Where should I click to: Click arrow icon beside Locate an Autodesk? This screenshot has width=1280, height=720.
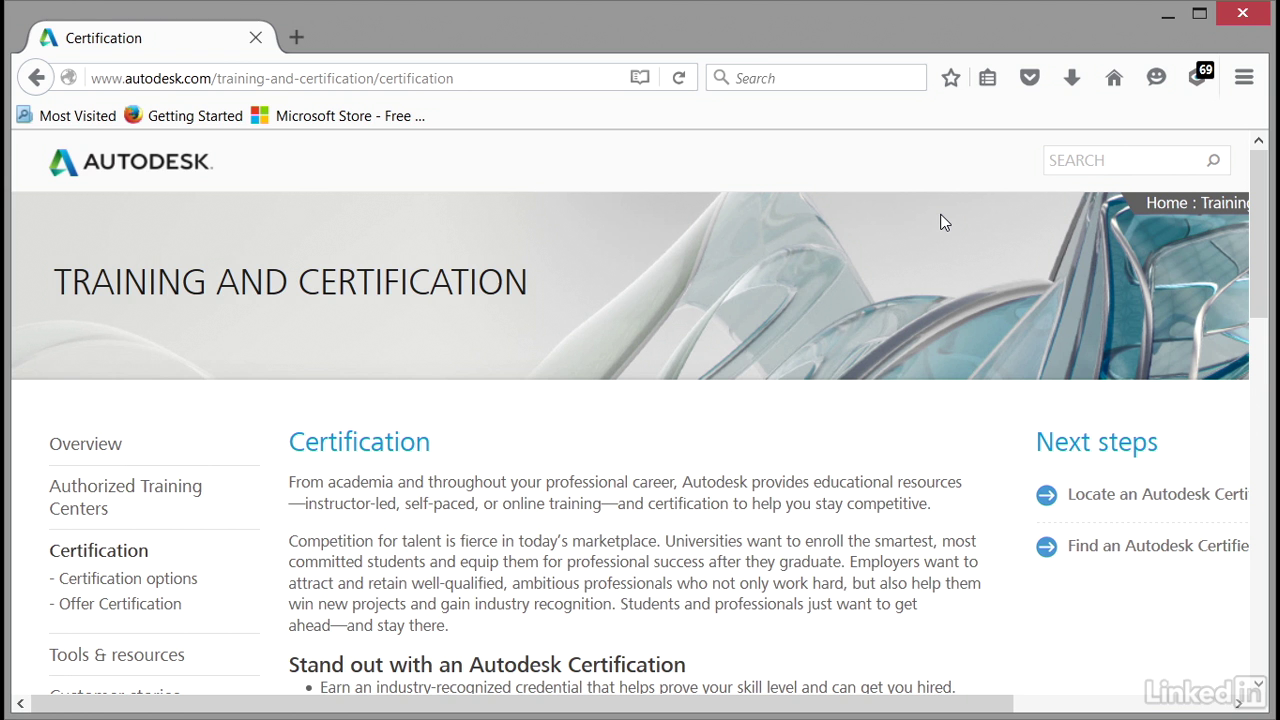pyautogui.click(x=1046, y=495)
